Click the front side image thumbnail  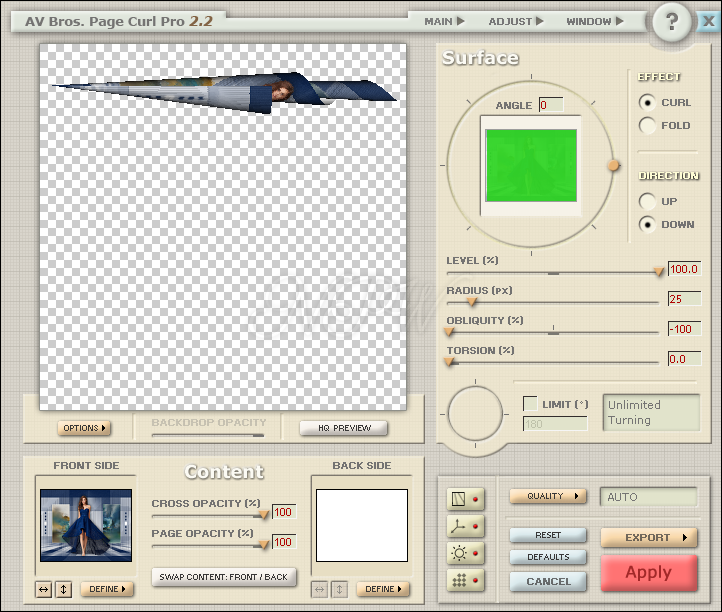[86, 525]
